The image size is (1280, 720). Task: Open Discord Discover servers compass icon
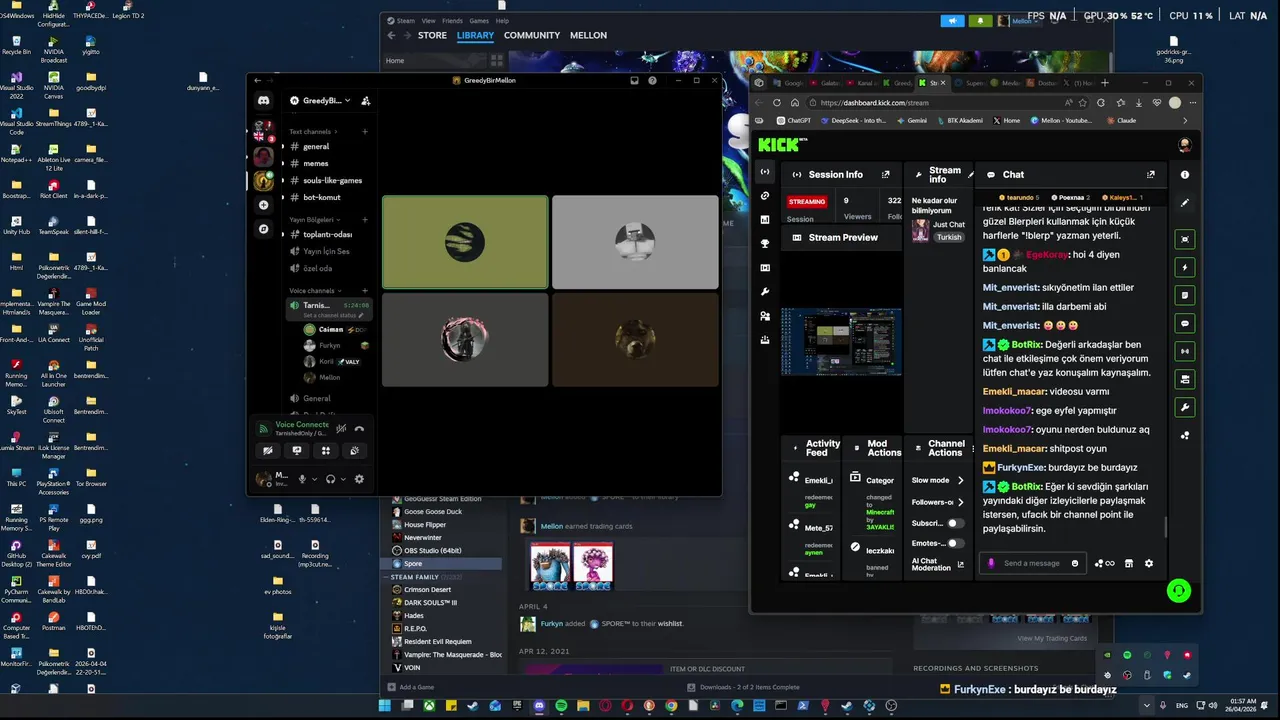(x=263, y=229)
